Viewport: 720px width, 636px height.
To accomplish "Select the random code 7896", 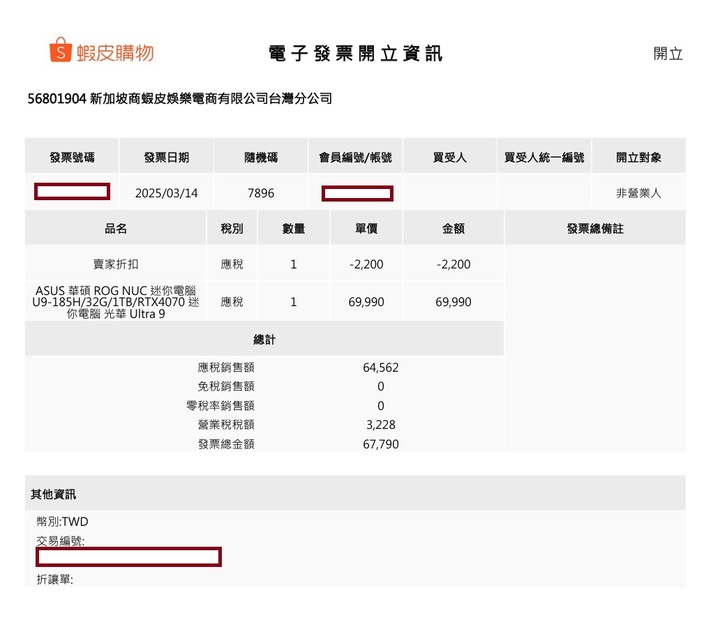I will tap(261, 193).
